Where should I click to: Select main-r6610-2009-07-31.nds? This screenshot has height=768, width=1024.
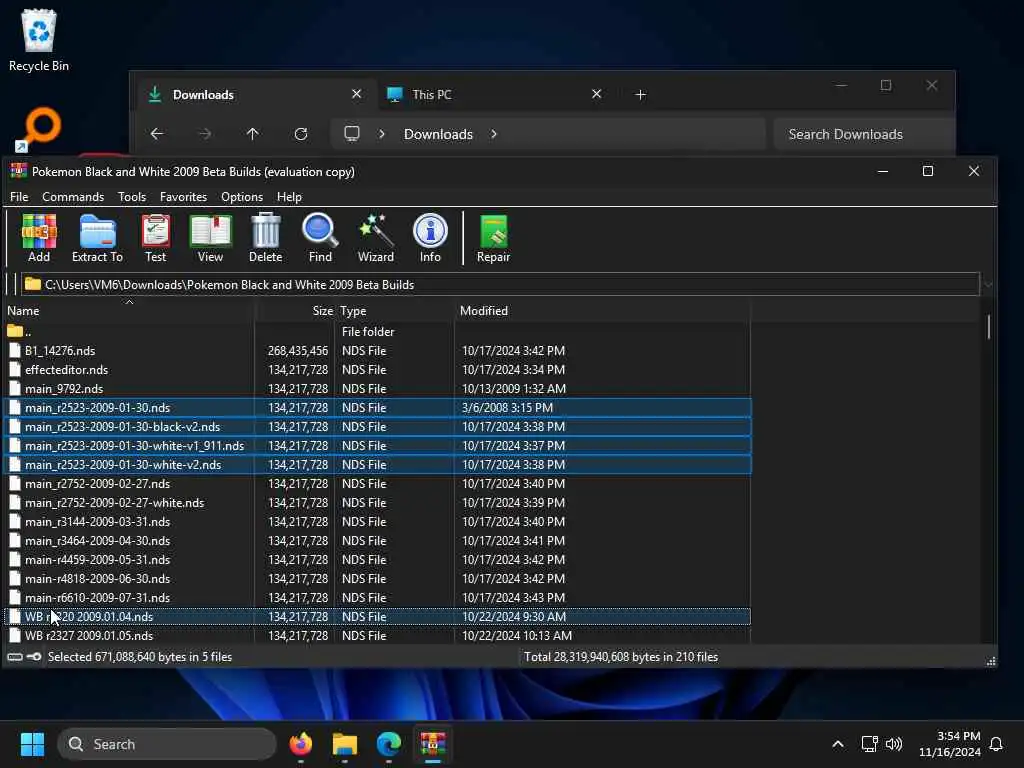(x=377, y=598)
